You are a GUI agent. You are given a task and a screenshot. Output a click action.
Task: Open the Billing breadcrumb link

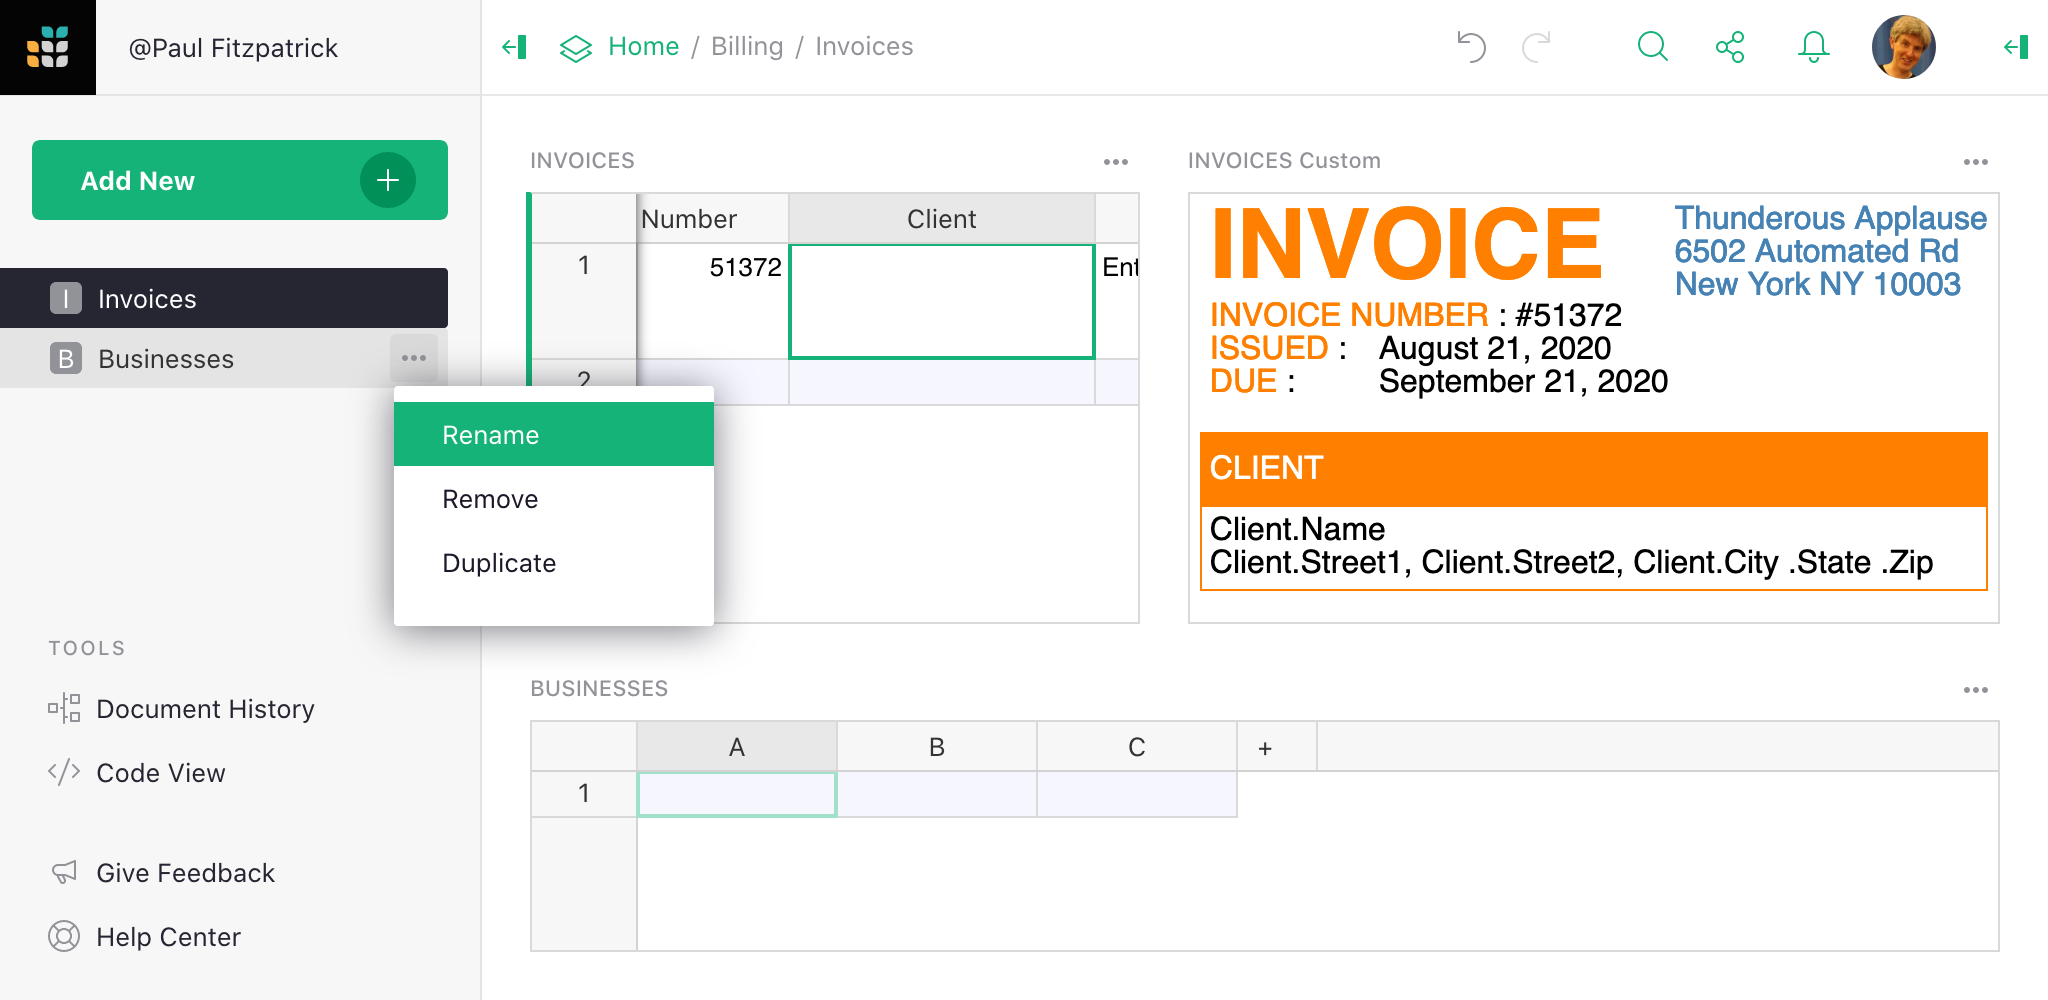(746, 46)
